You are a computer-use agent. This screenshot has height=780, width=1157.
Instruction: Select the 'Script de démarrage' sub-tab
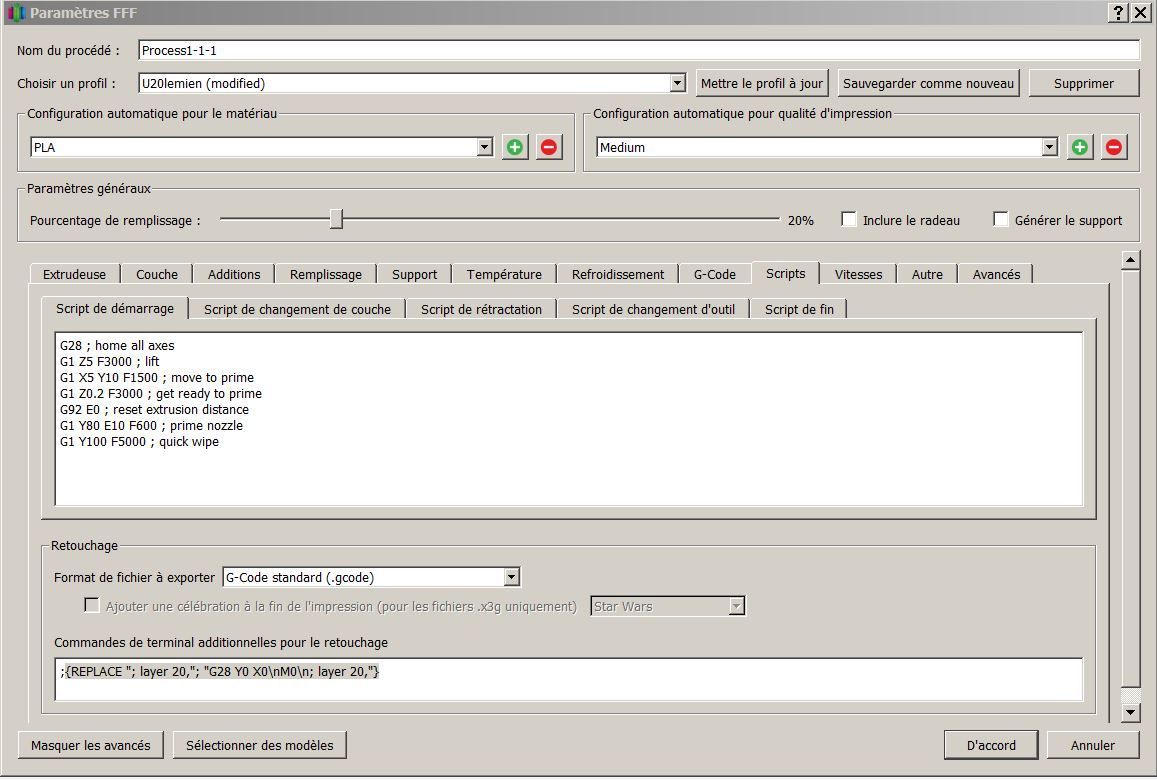pos(115,308)
